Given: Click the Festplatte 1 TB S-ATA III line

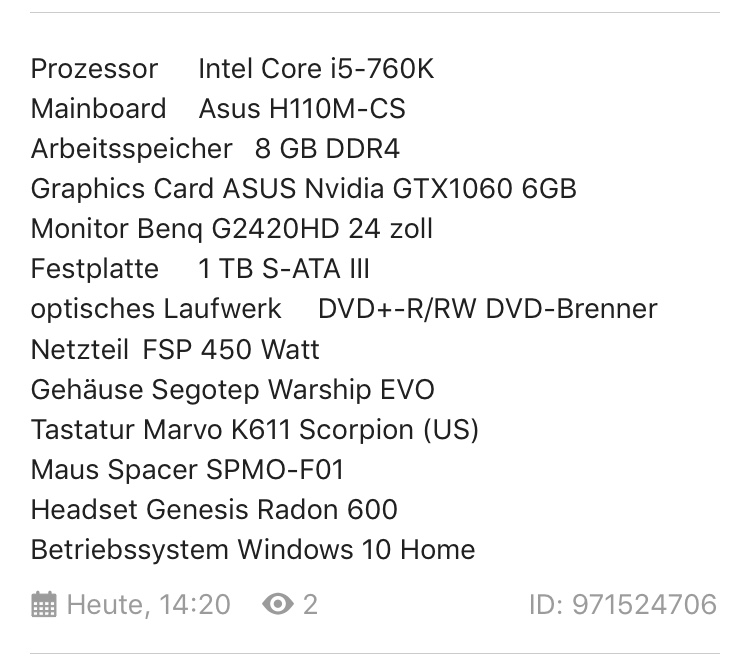Looking at the screenshot, I should pos(200,269).
